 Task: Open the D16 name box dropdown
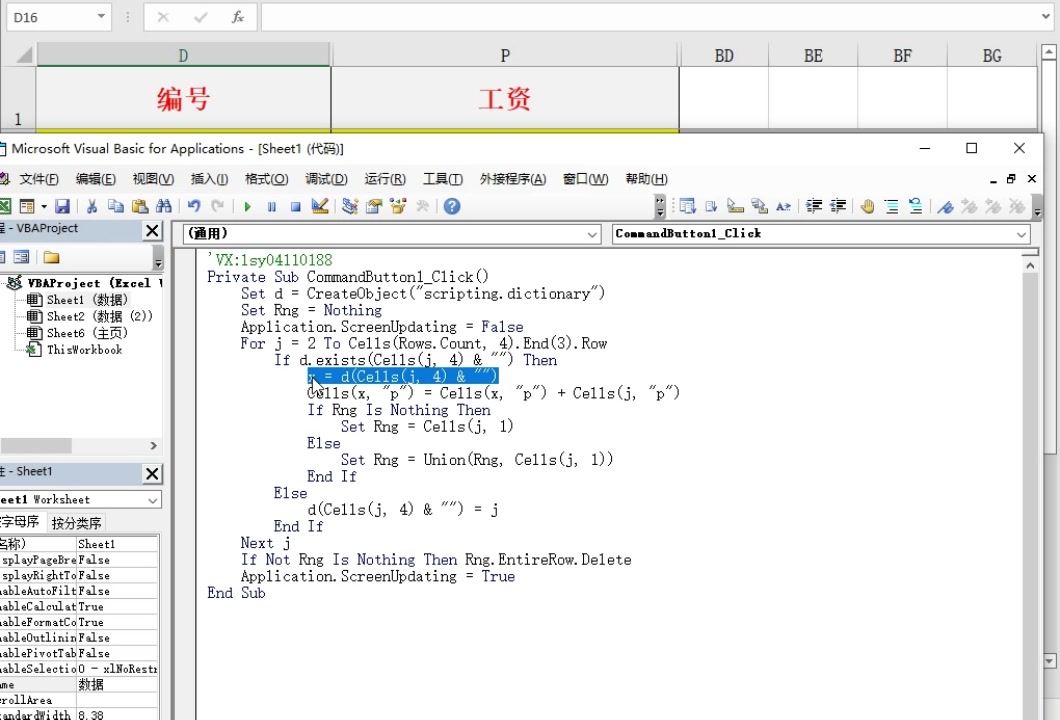100,17
